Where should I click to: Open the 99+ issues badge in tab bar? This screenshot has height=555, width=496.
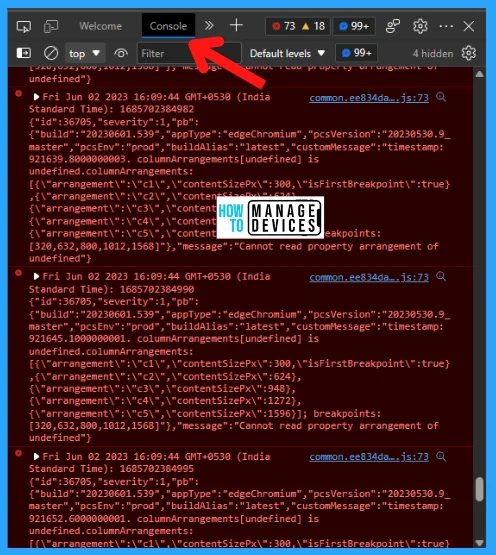354,26
